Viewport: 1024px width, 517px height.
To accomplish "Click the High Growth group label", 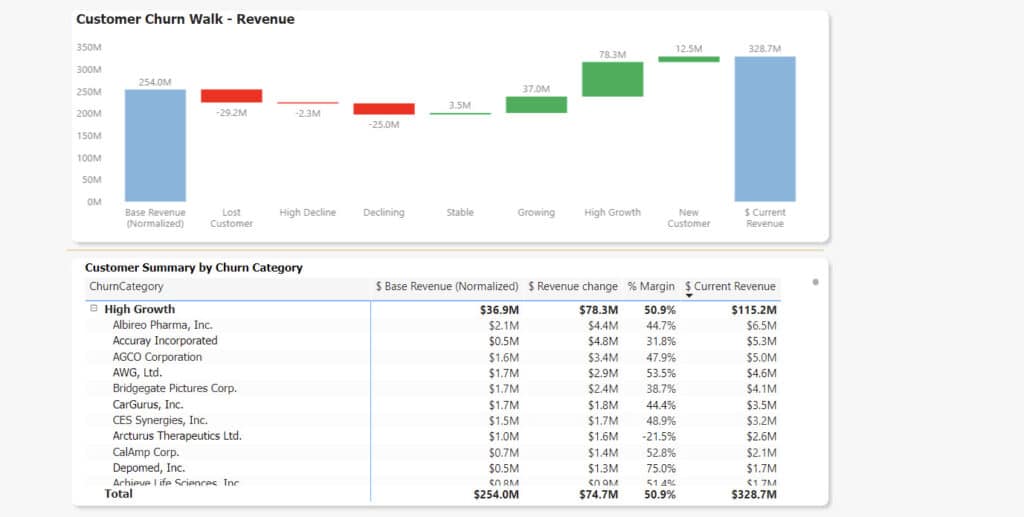I will [x=140, y=309].
